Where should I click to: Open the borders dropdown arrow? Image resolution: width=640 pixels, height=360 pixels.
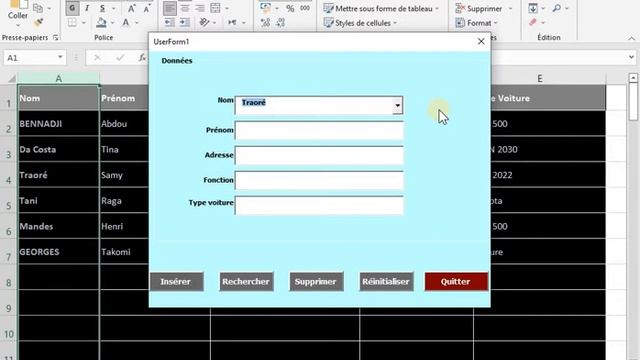(84, 23)
